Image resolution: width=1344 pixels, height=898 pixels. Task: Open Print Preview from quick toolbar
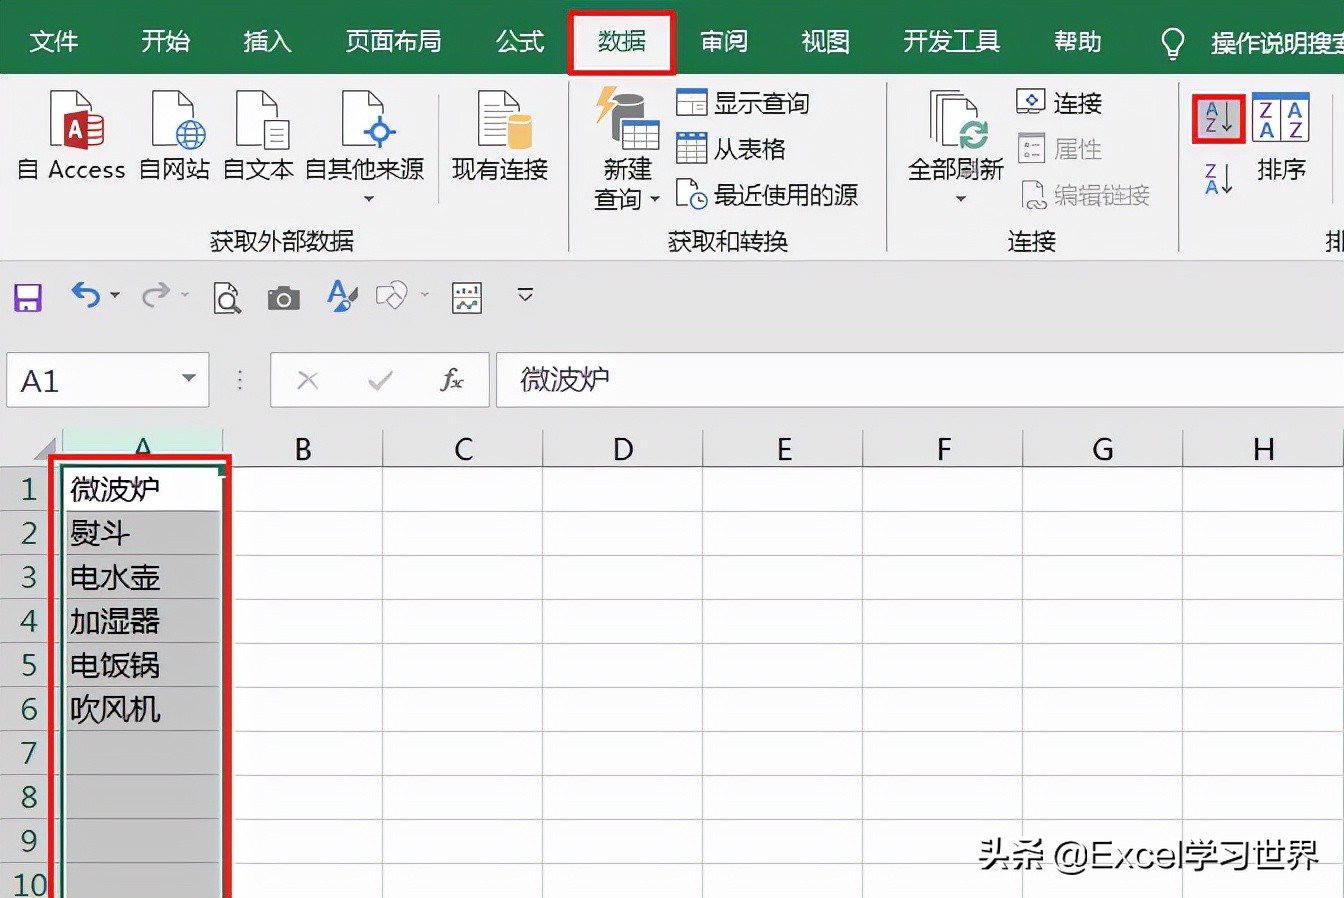point(227,297)
